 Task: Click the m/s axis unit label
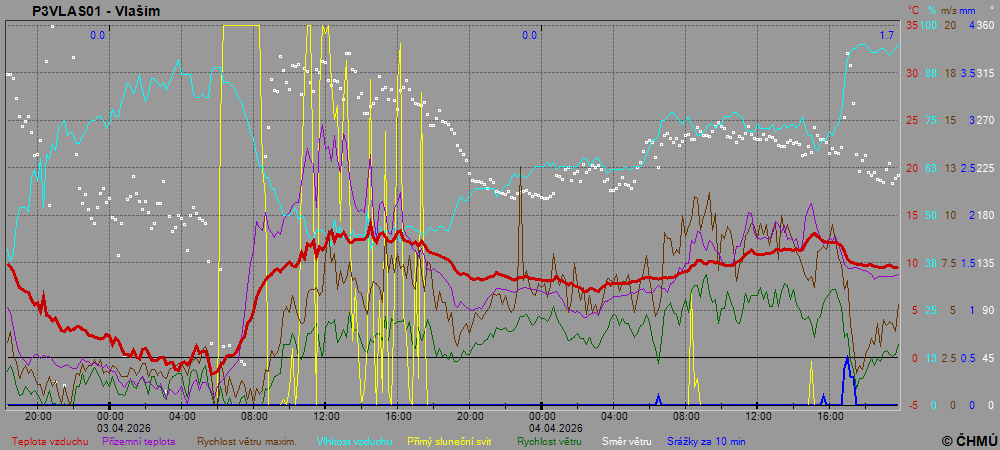coord(949,10)
